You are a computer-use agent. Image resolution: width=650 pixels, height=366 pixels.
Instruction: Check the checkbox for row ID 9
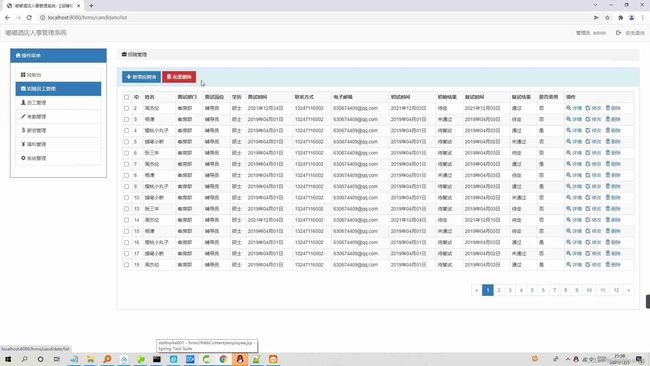(x=126, y=187)
